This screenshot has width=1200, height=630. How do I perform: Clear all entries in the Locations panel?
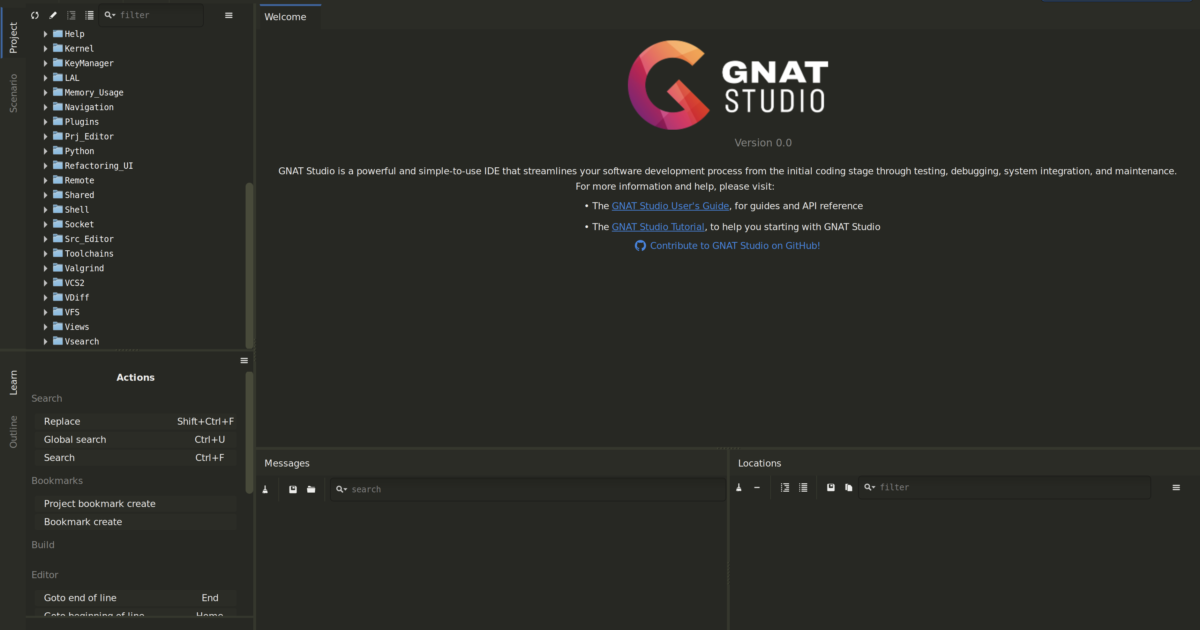pyautogui.click(x=738, y=488)
